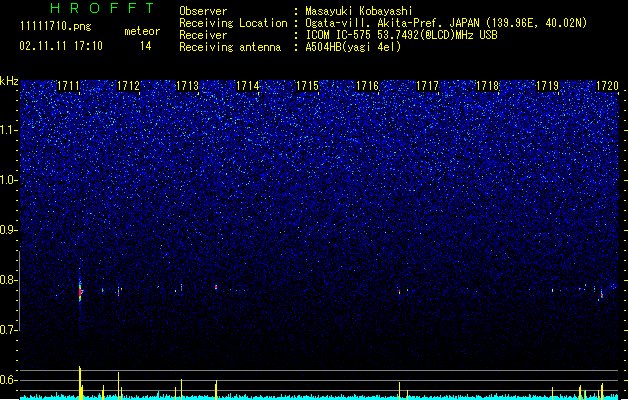Click the 0.7 kHz frequency label
629x400 pixels.
(9, 330)
